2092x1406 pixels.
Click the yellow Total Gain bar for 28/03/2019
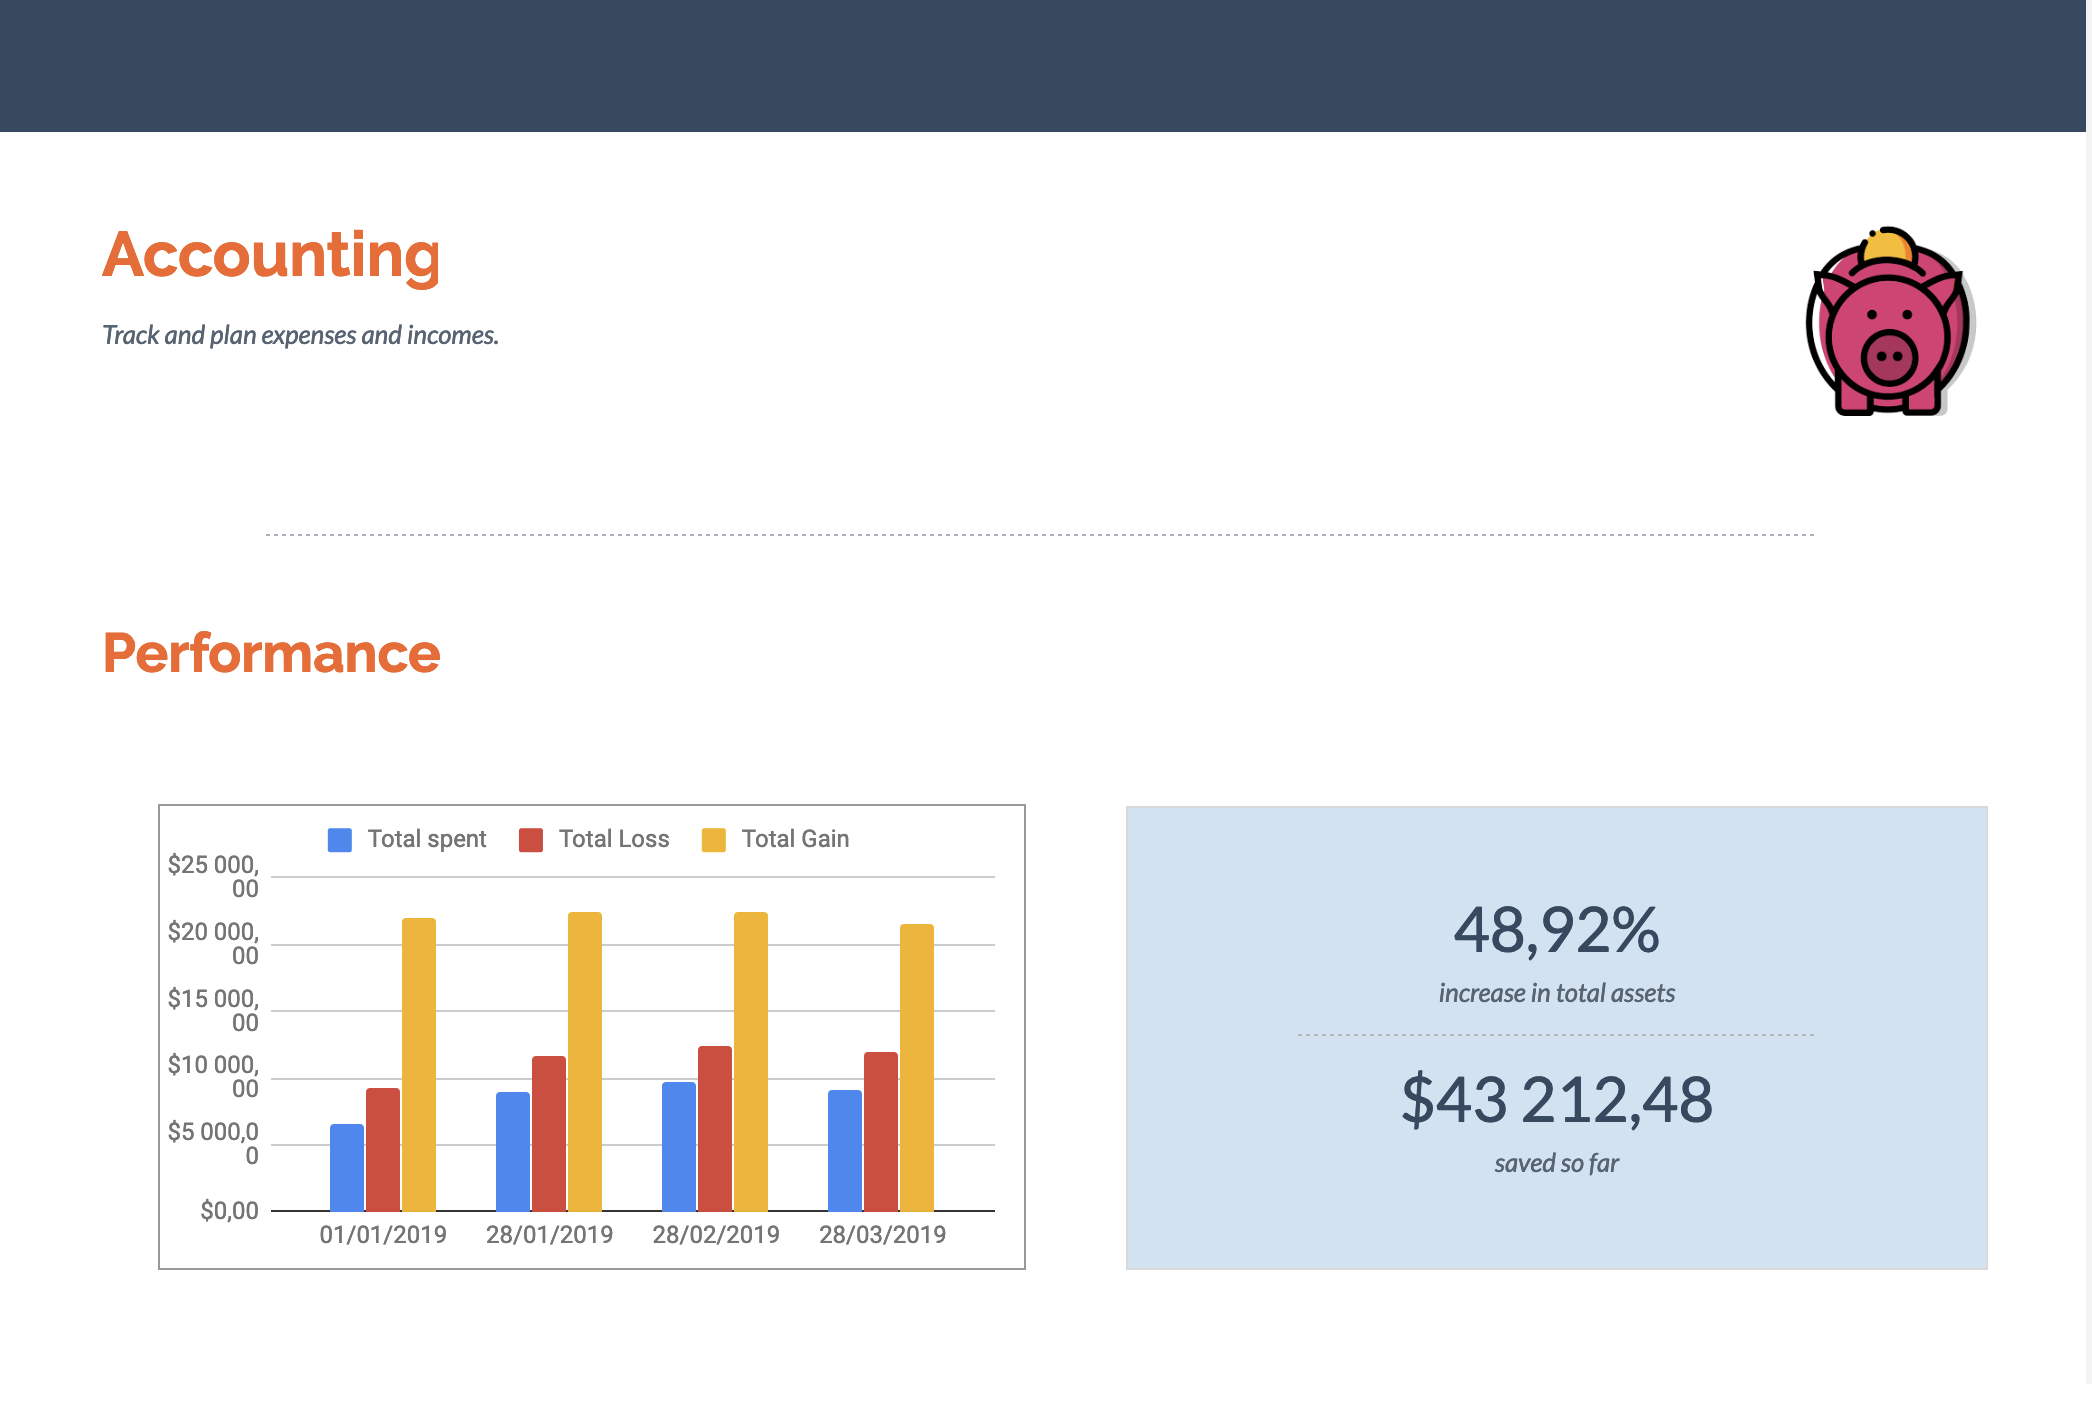(917, 1067)
